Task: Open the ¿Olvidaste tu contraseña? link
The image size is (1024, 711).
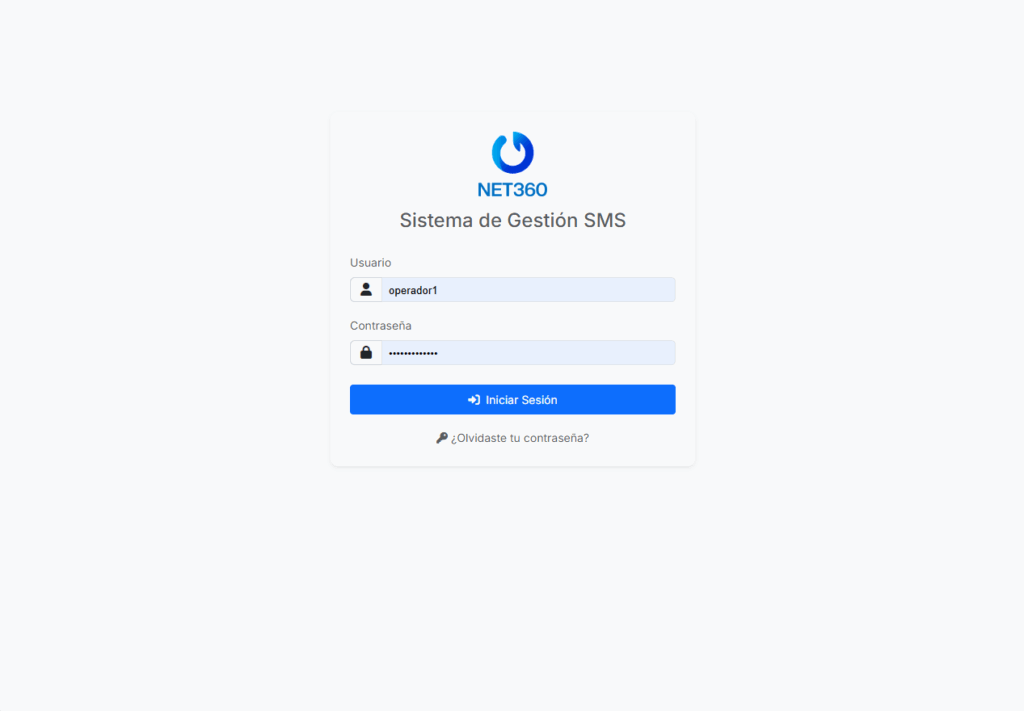Action: click(513, 438)
